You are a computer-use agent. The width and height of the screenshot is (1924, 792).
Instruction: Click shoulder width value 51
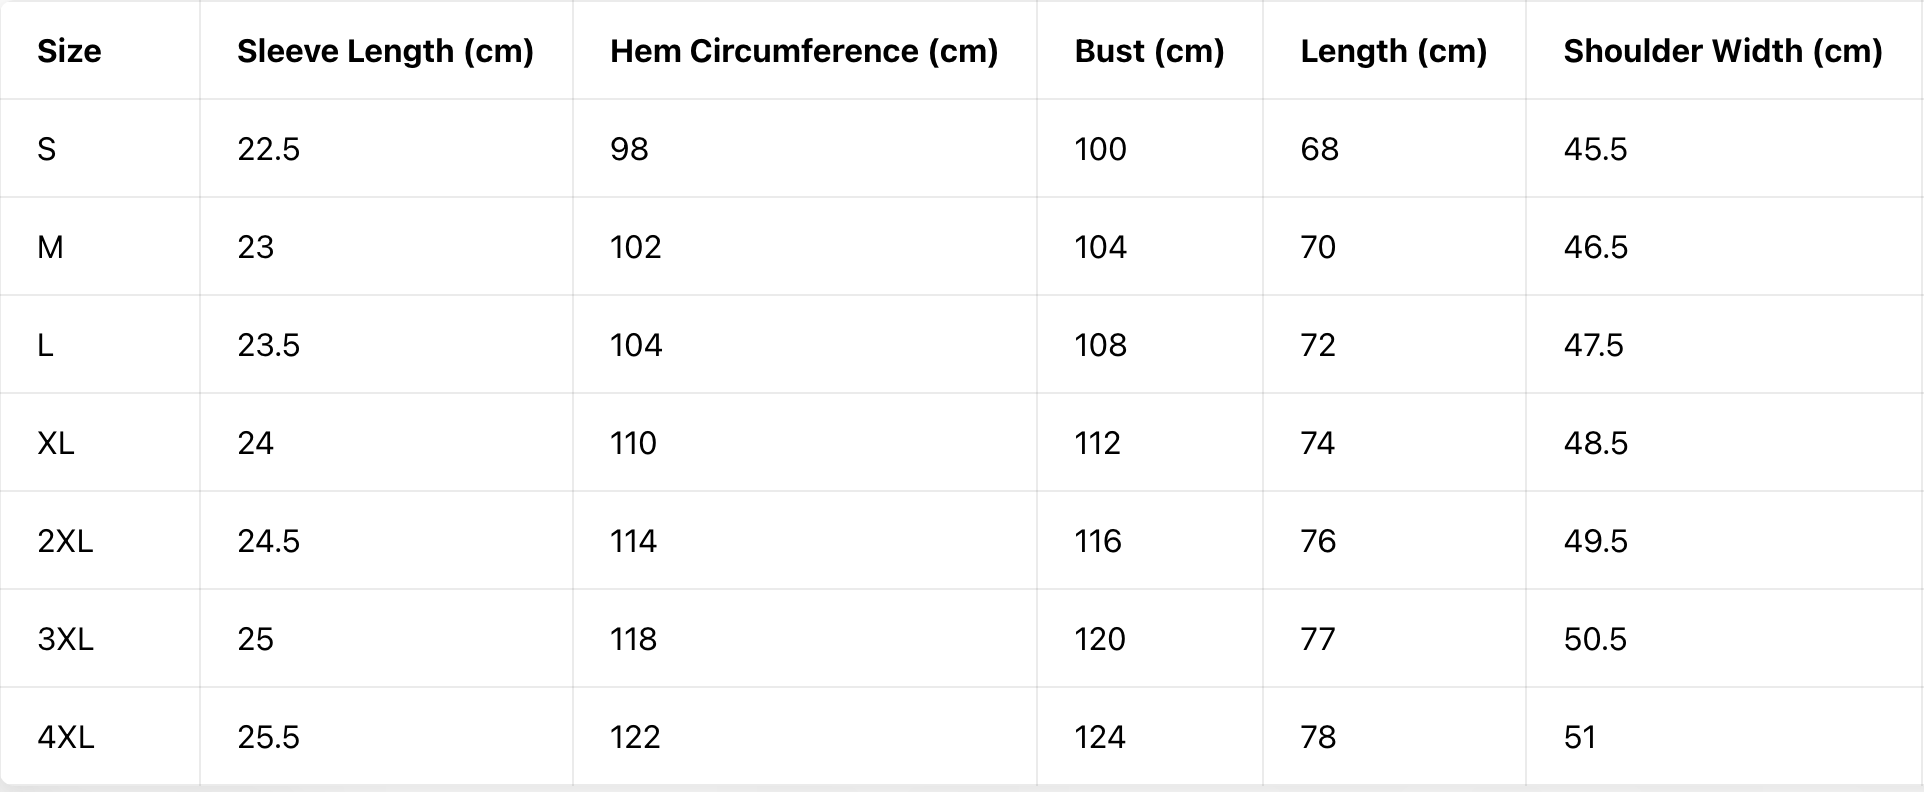[1580, 737]
